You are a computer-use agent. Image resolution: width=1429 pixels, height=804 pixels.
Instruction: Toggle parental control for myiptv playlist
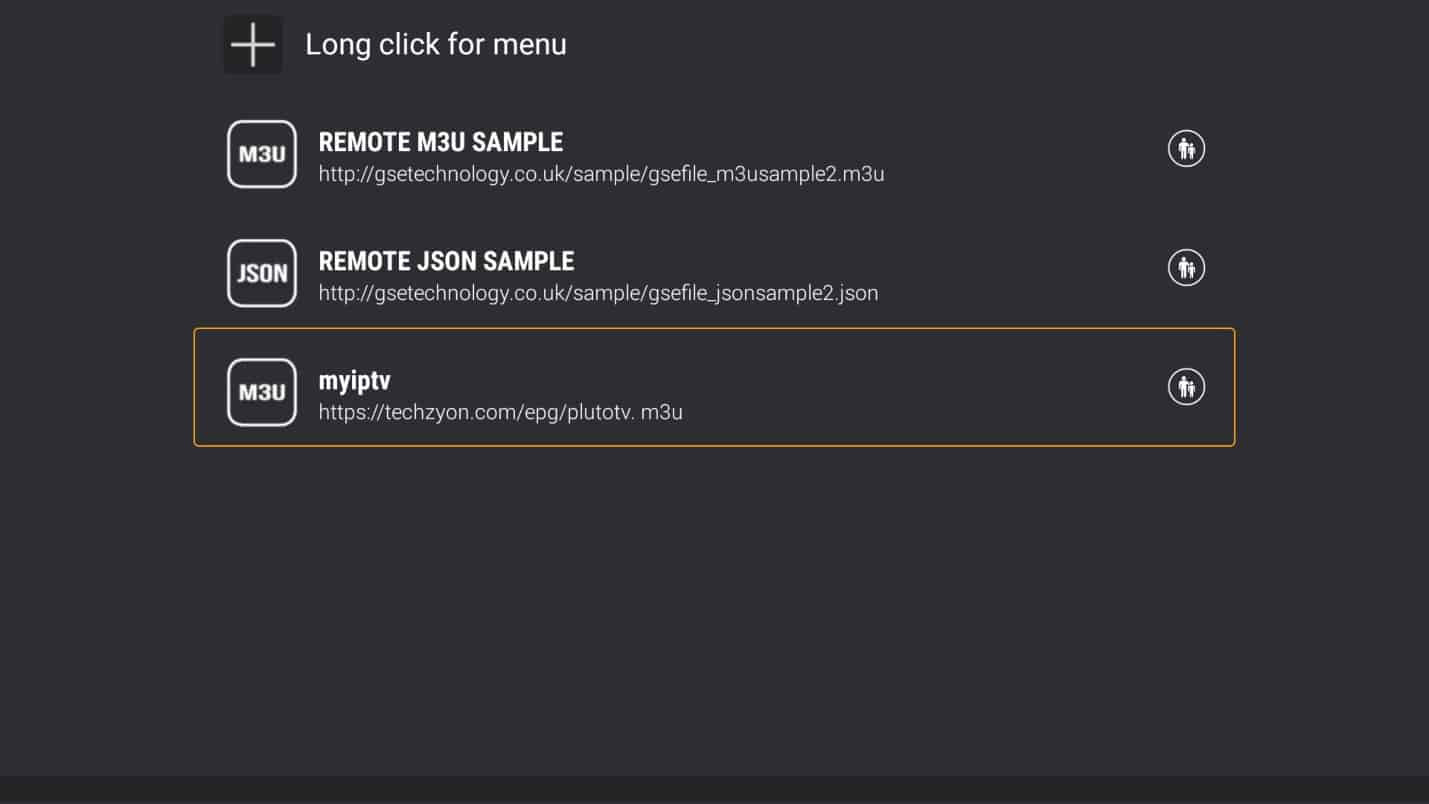pos(1186,387)
